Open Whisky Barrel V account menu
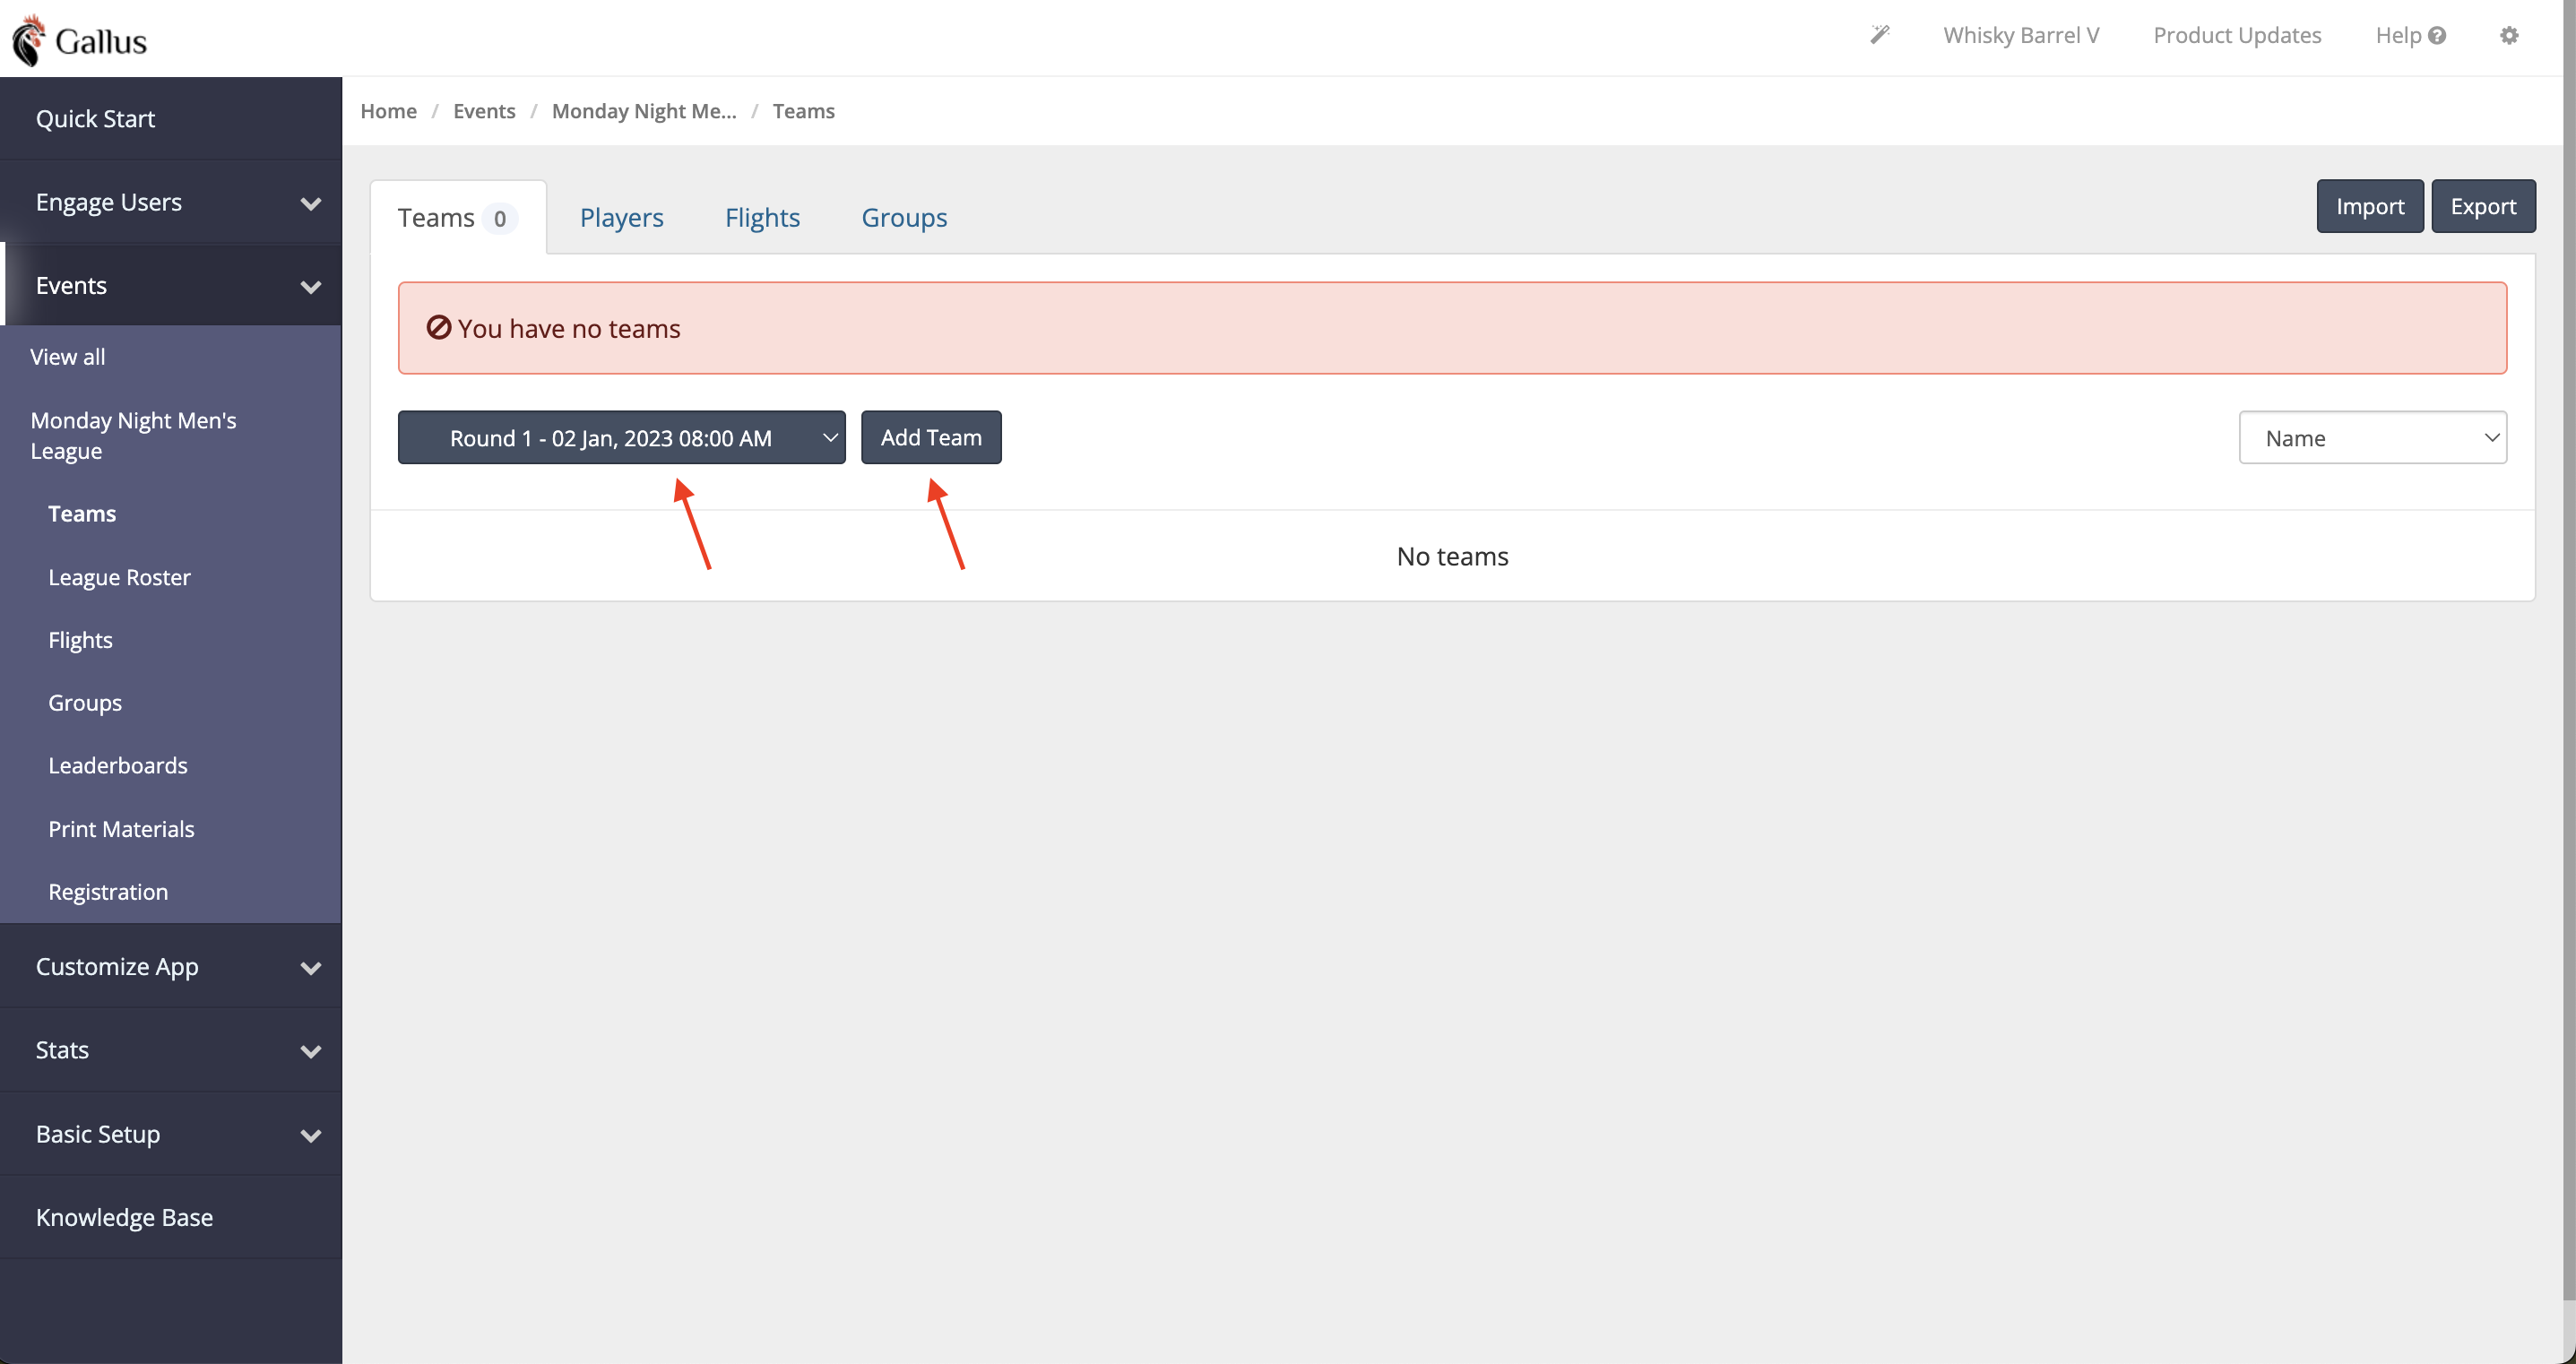 point(2021,35)
